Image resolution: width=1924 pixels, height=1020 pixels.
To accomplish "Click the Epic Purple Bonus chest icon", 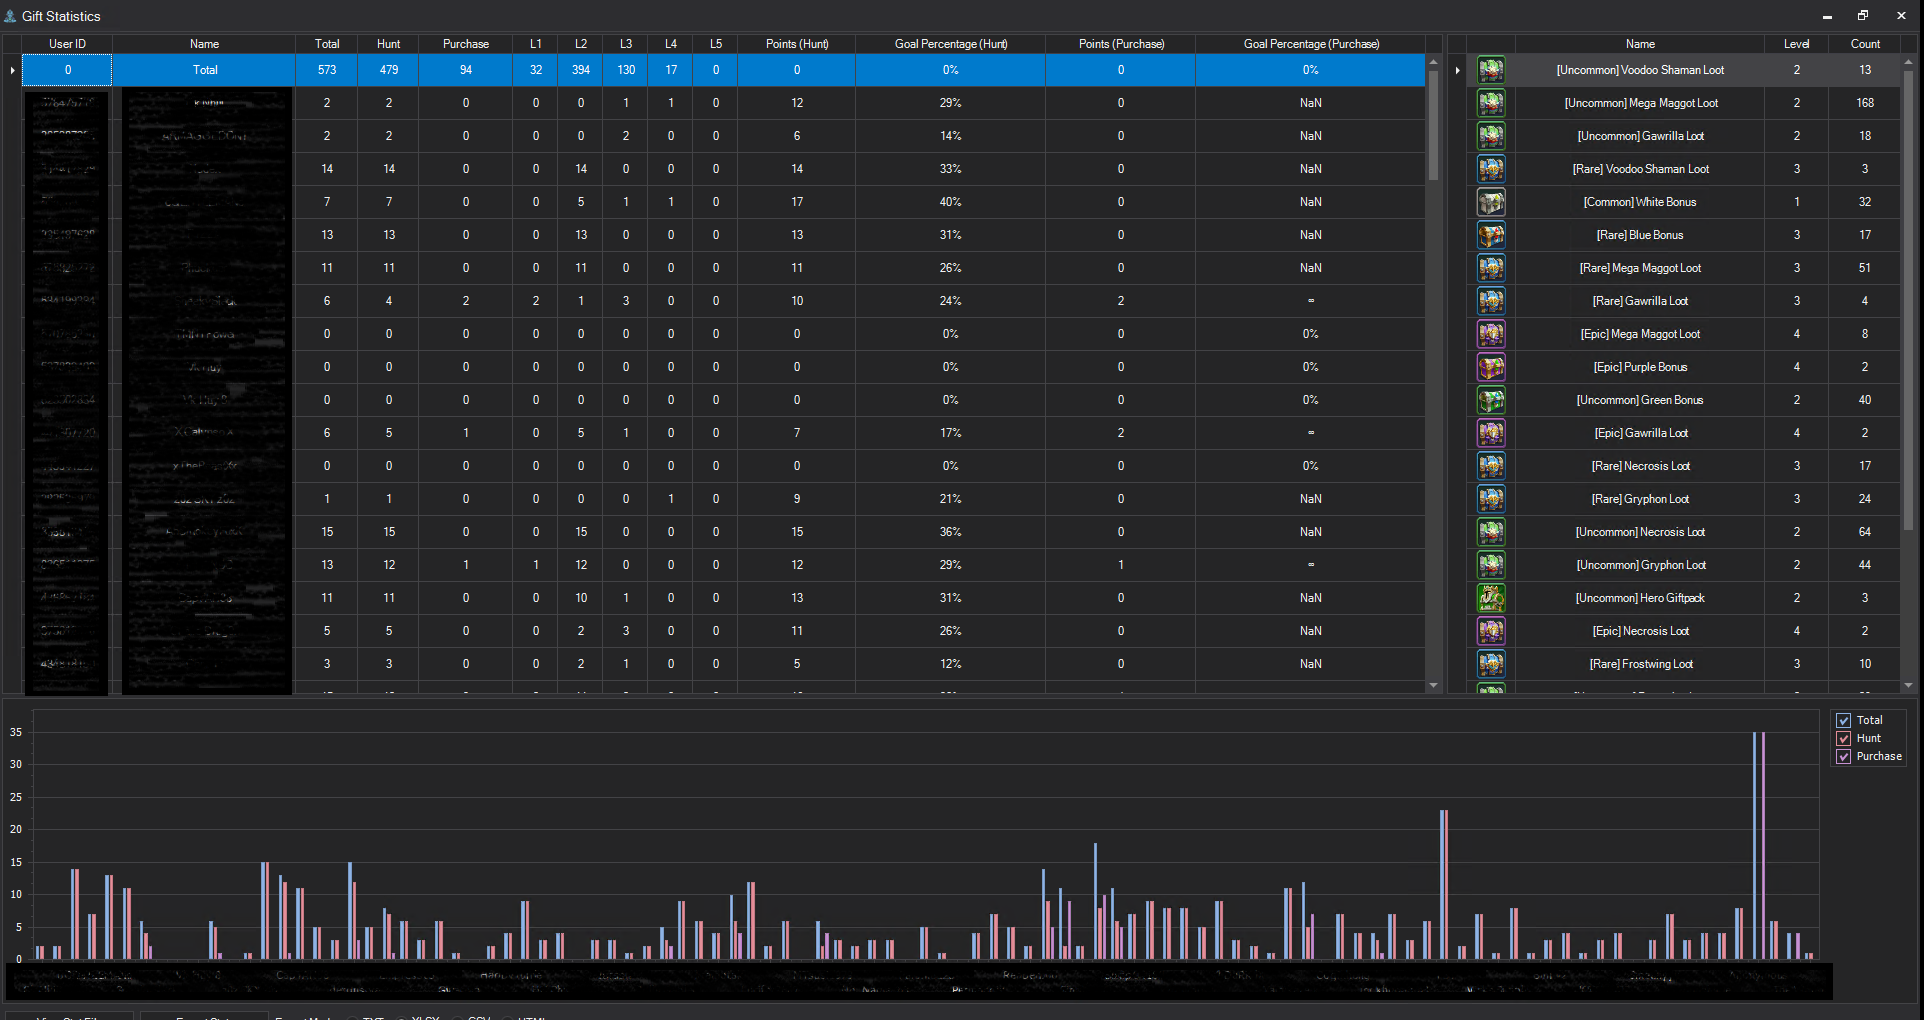I will (1491, 367).
